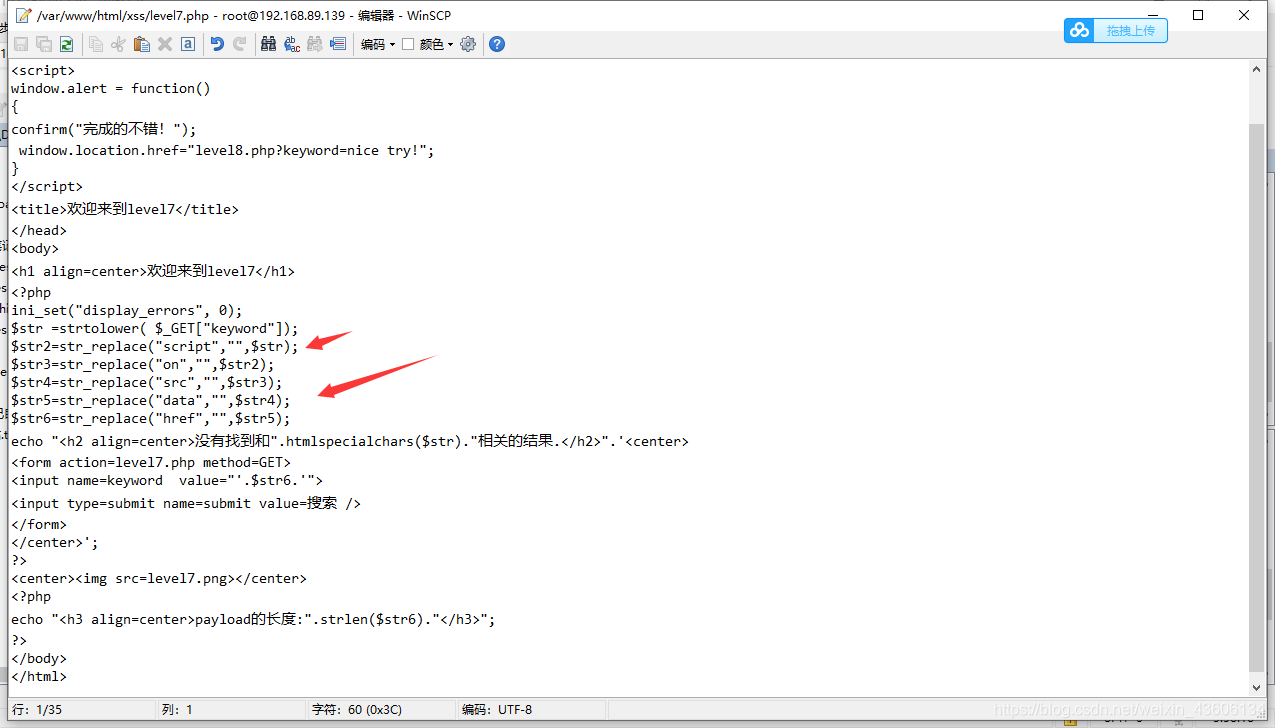
Task: Click the <form action=level7.php method=GET> line
Action: (151, 462)
